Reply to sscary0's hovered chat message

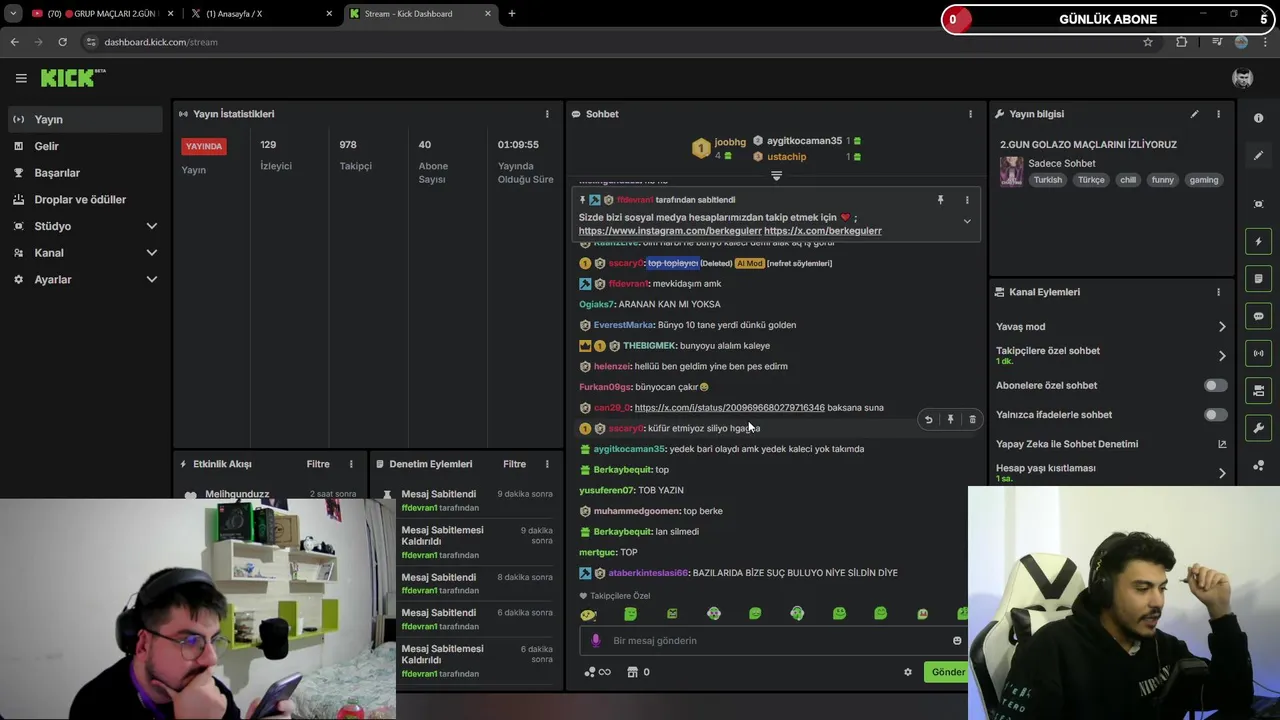[x=928, y=420]
